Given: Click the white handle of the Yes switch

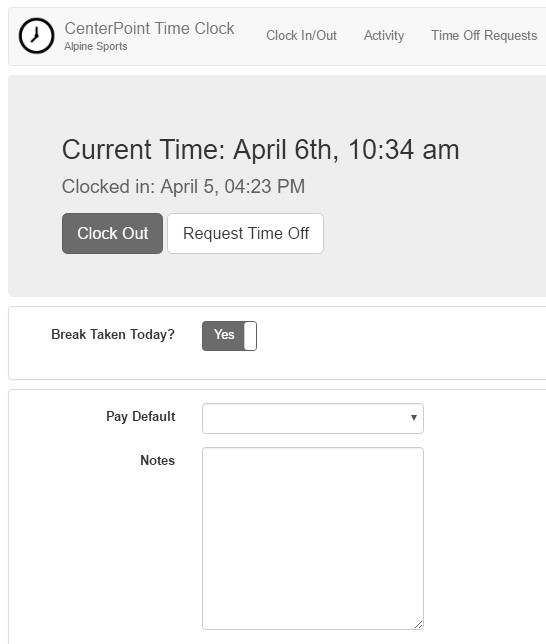Looking at the screenshot, I should [250, 336].
